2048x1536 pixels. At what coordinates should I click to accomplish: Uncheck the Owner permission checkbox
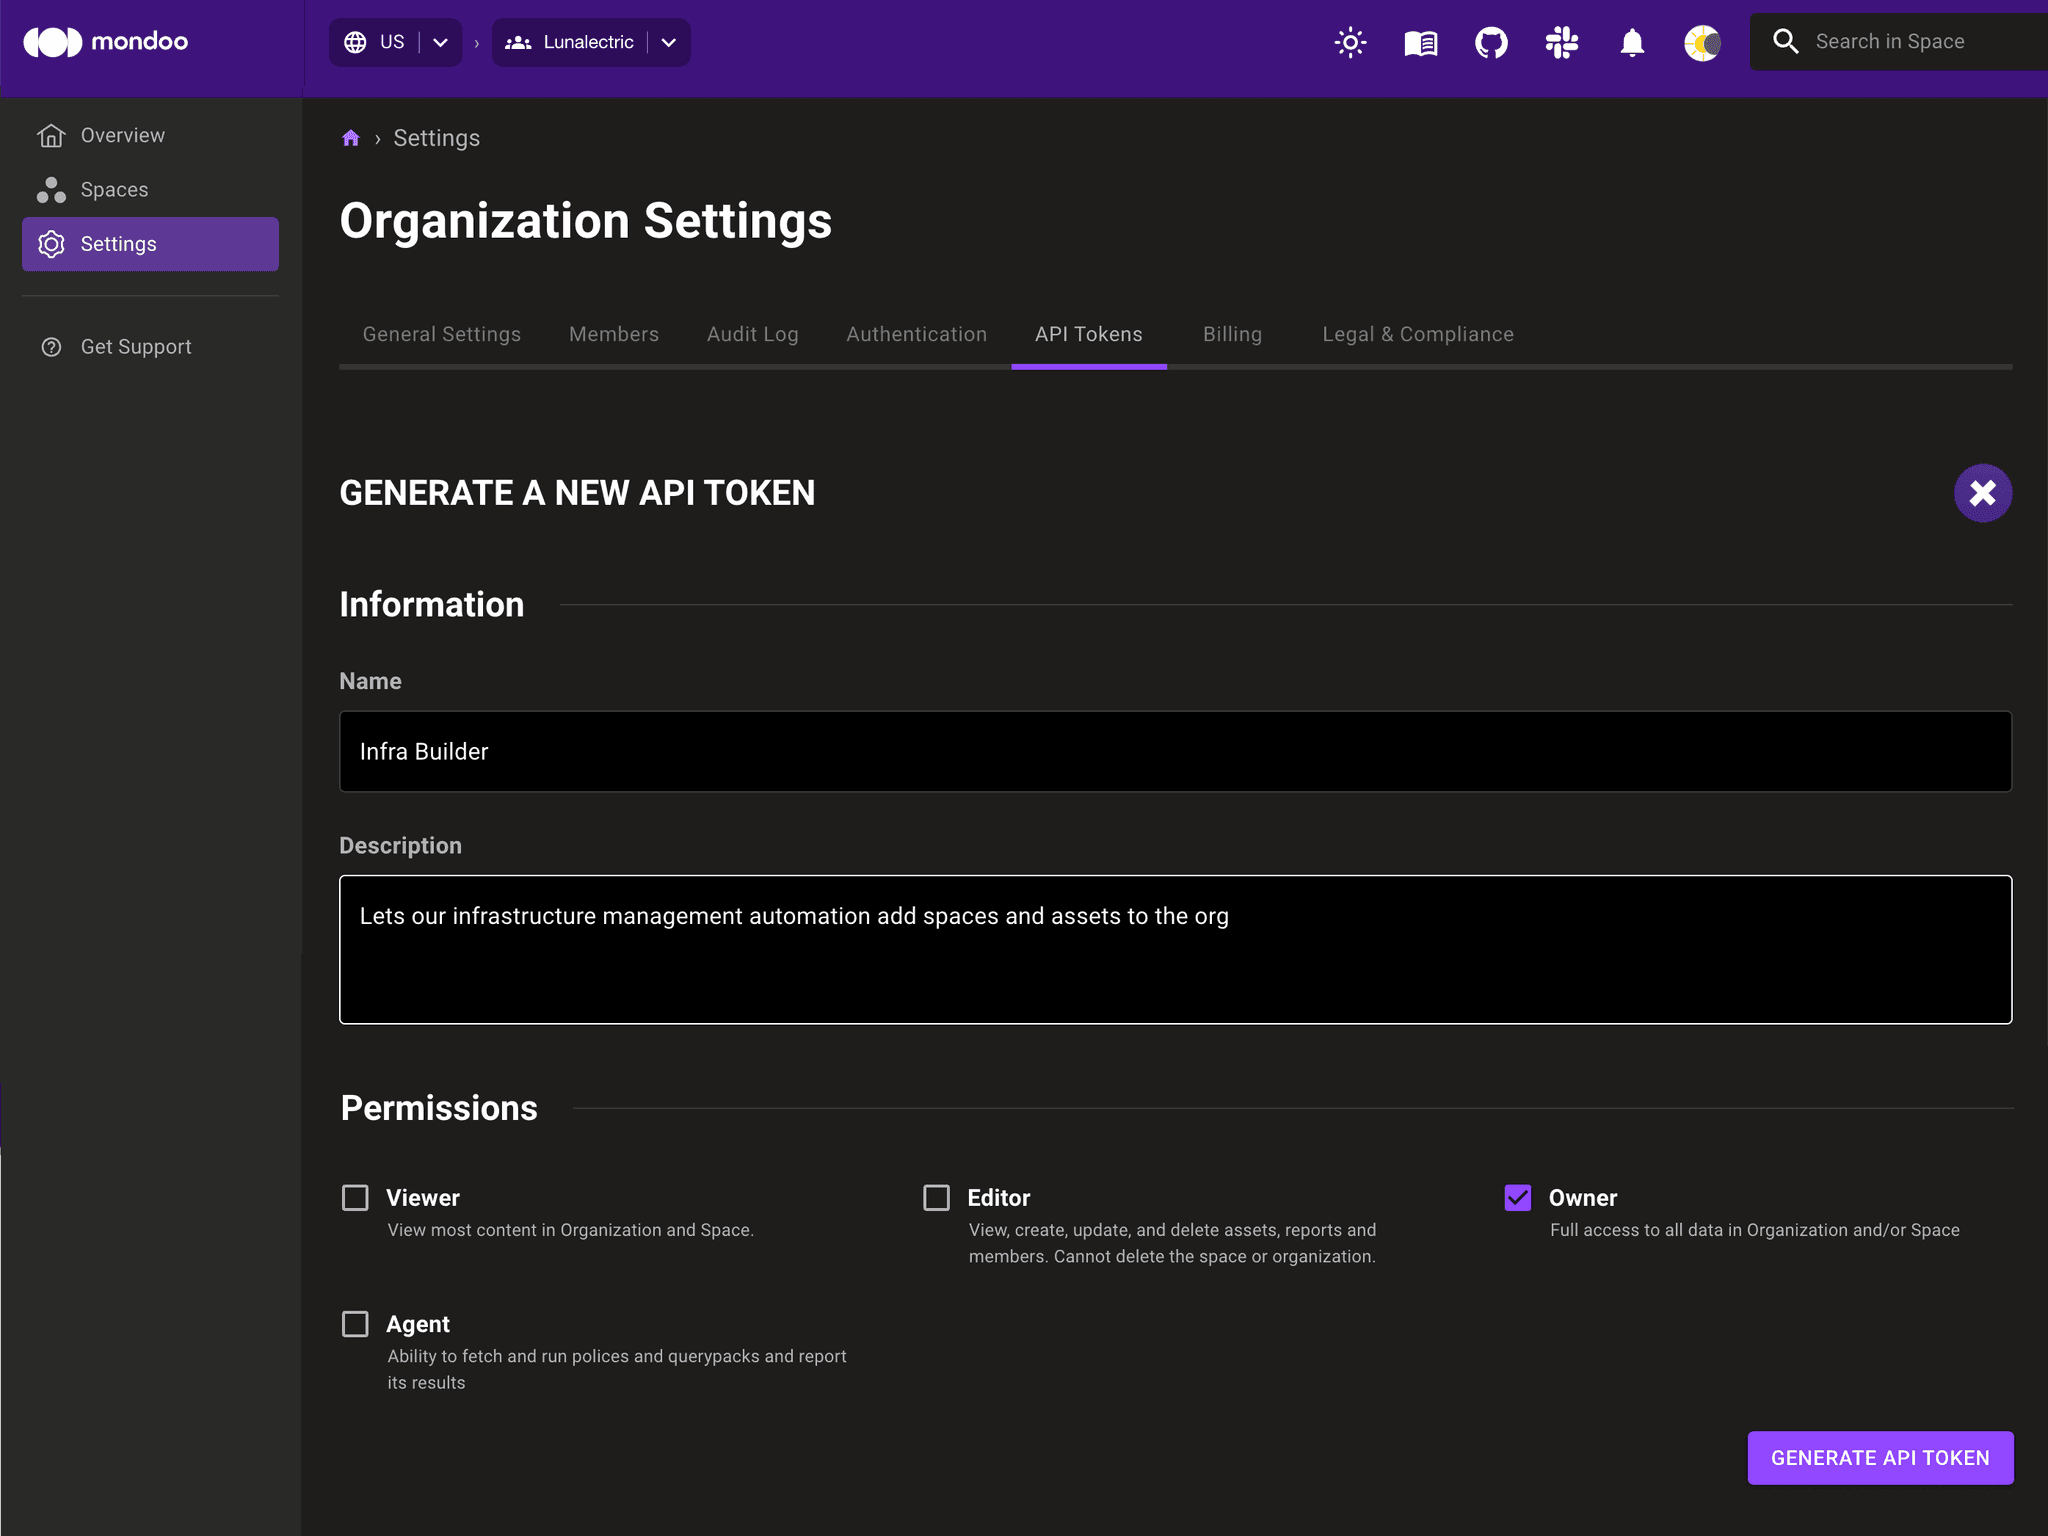pyautogui.click(x=1517, y=1197)
